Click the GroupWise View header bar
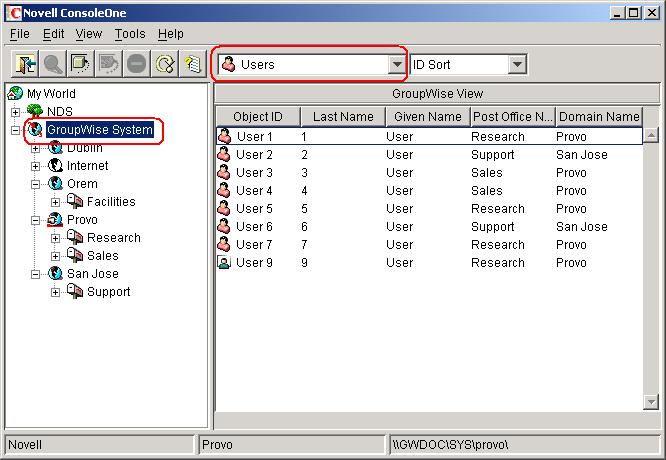The height and width of the screenshot is (460, 666). (437, 93)
